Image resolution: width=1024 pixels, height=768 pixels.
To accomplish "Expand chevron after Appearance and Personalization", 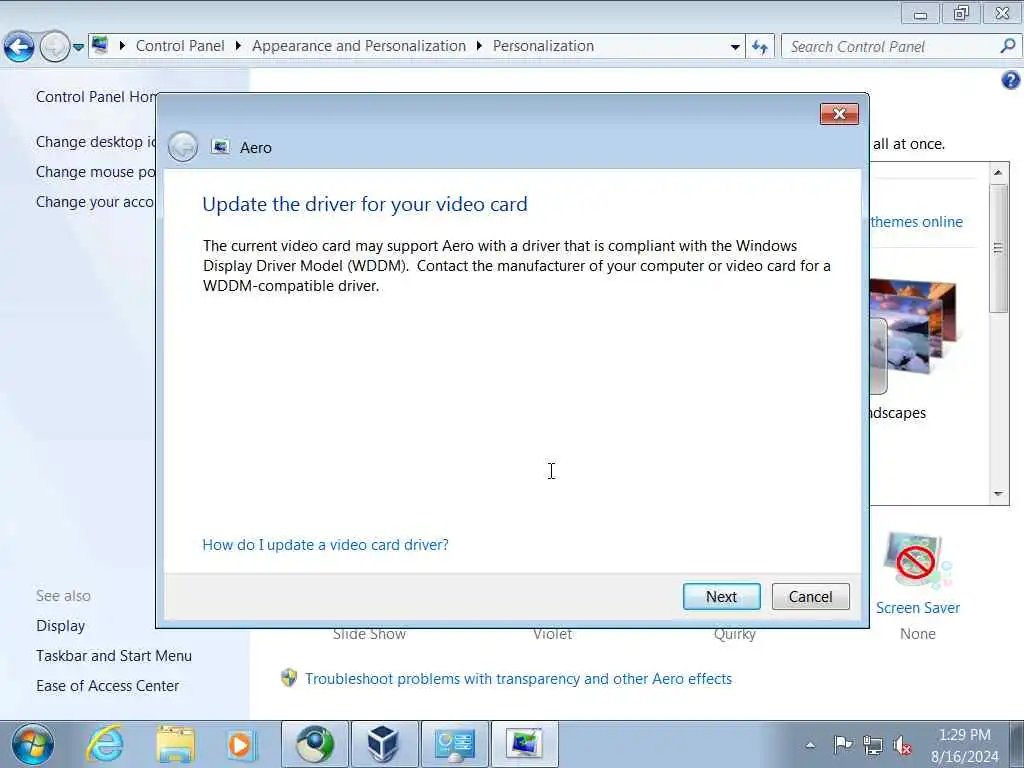I will (x=479, y=46).
